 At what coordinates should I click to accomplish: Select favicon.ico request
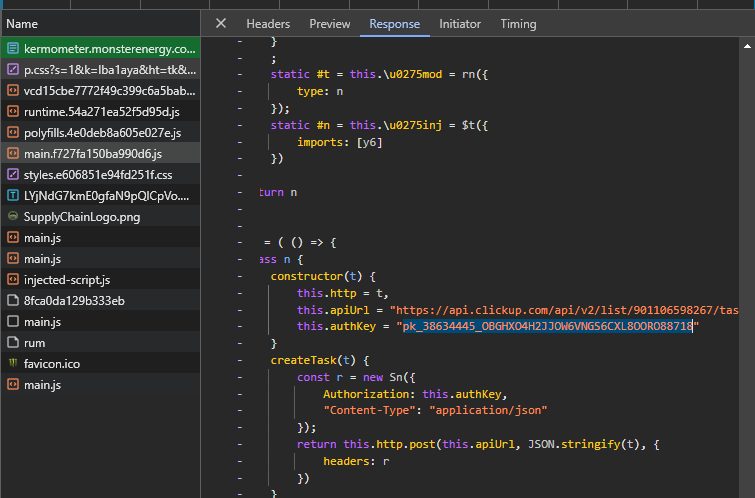coord(100,363)
